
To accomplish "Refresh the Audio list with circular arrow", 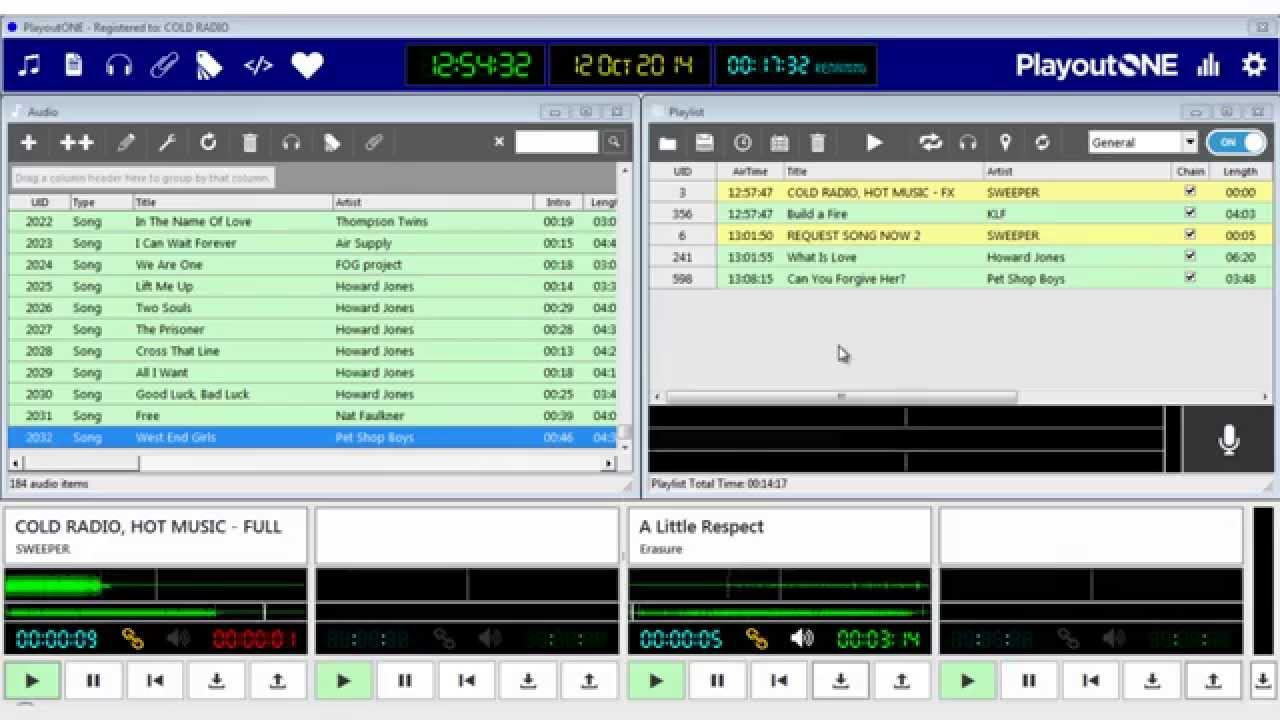I will [x=208, y=143].
